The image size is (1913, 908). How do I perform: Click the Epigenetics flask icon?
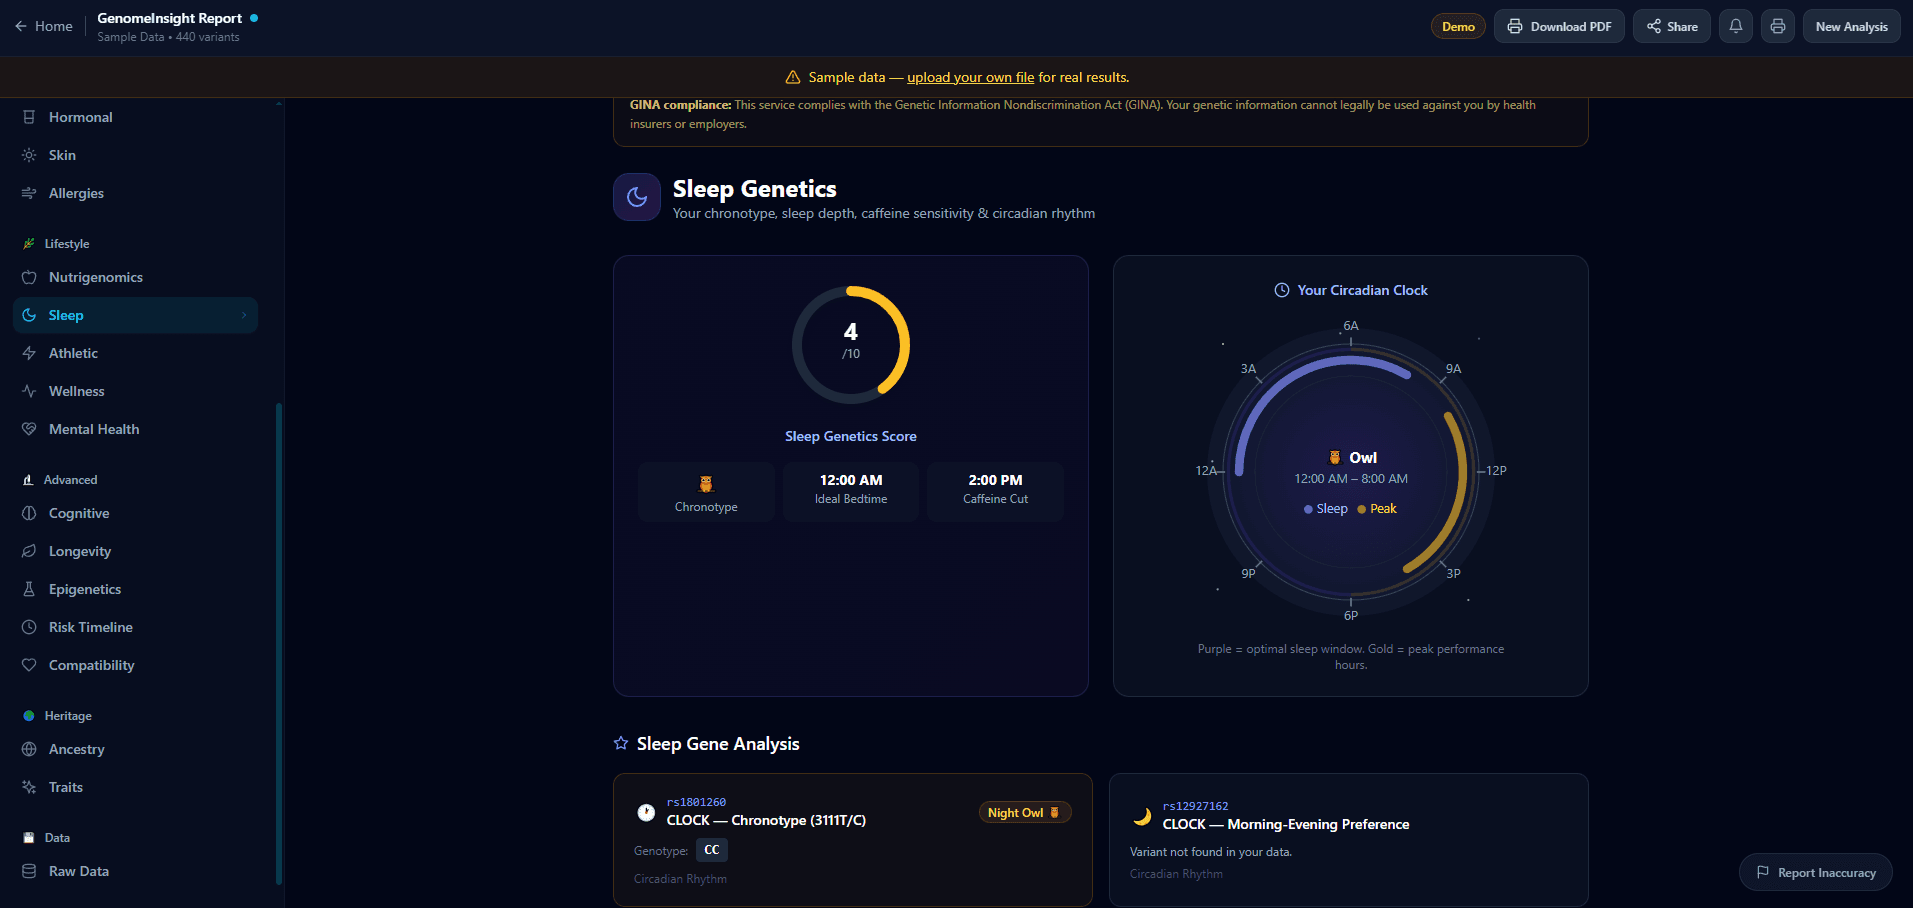click(x=30, y=589)
